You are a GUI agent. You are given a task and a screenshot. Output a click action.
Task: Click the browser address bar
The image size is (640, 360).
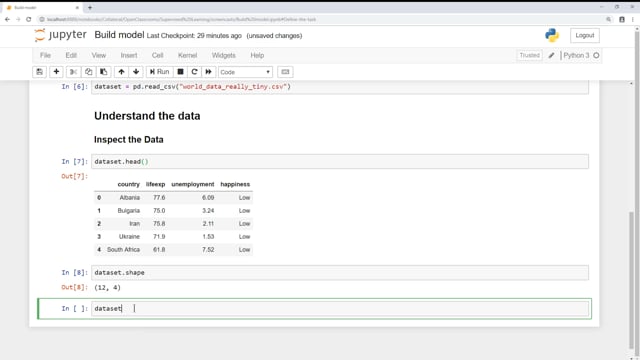coord(318,19)
